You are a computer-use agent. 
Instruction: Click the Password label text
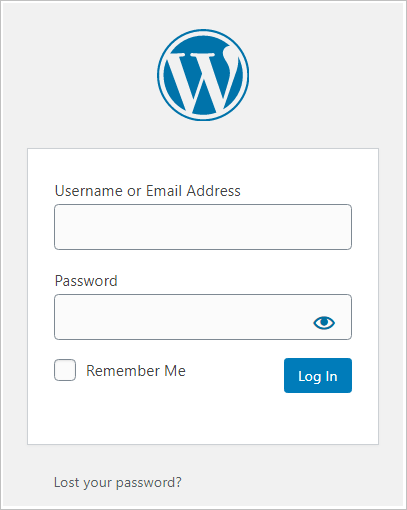pyautogui.click(x=86, y=281)
